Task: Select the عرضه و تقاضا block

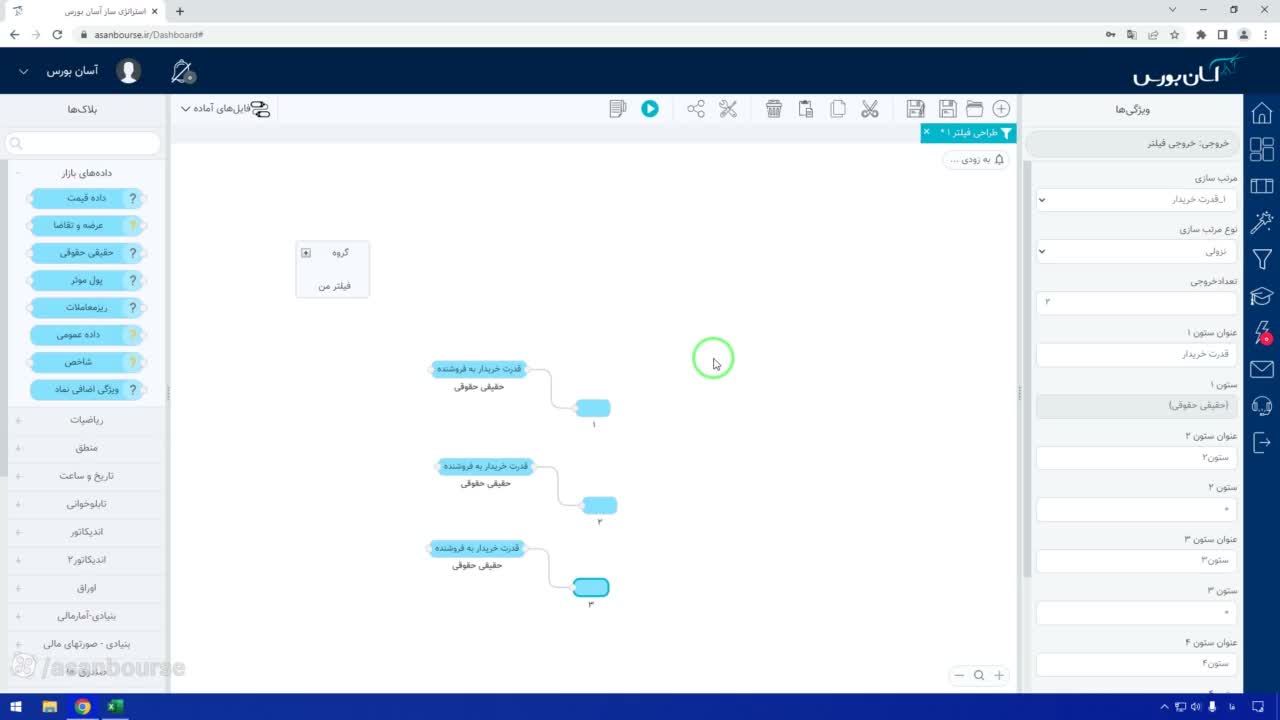Action: [87, 225]
